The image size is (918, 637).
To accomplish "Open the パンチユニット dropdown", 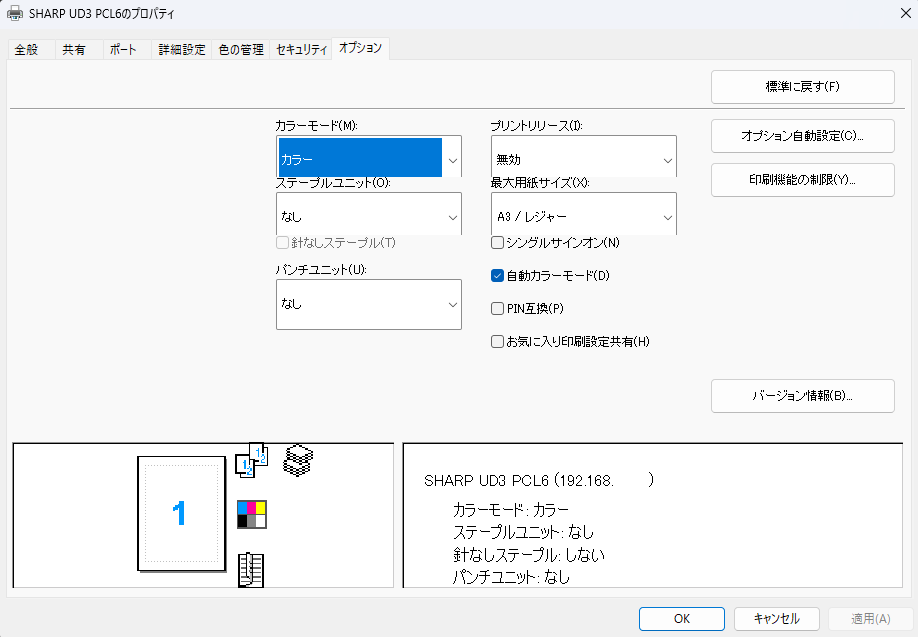I will [x=369, y=304].
